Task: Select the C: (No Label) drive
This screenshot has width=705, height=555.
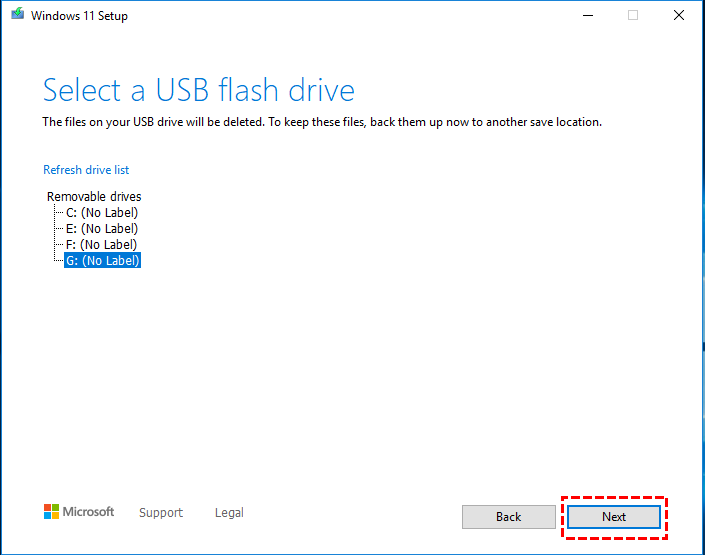Action: point(101,213)
